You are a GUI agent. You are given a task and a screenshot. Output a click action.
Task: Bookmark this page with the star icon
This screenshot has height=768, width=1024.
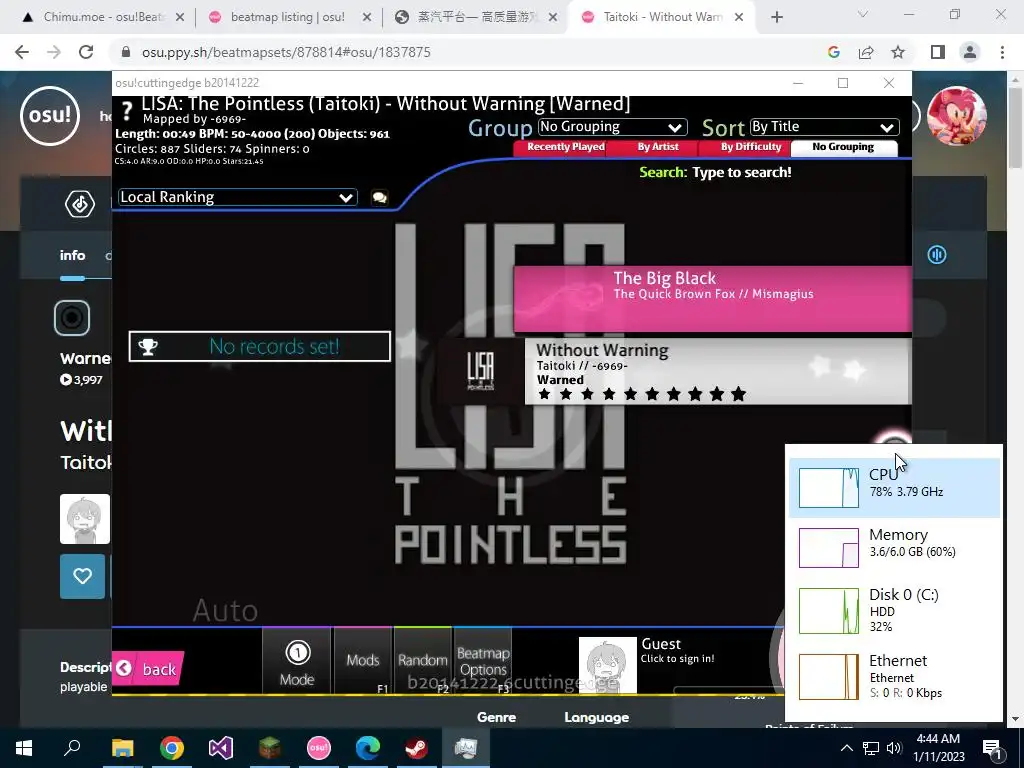[x=898, y=52]
